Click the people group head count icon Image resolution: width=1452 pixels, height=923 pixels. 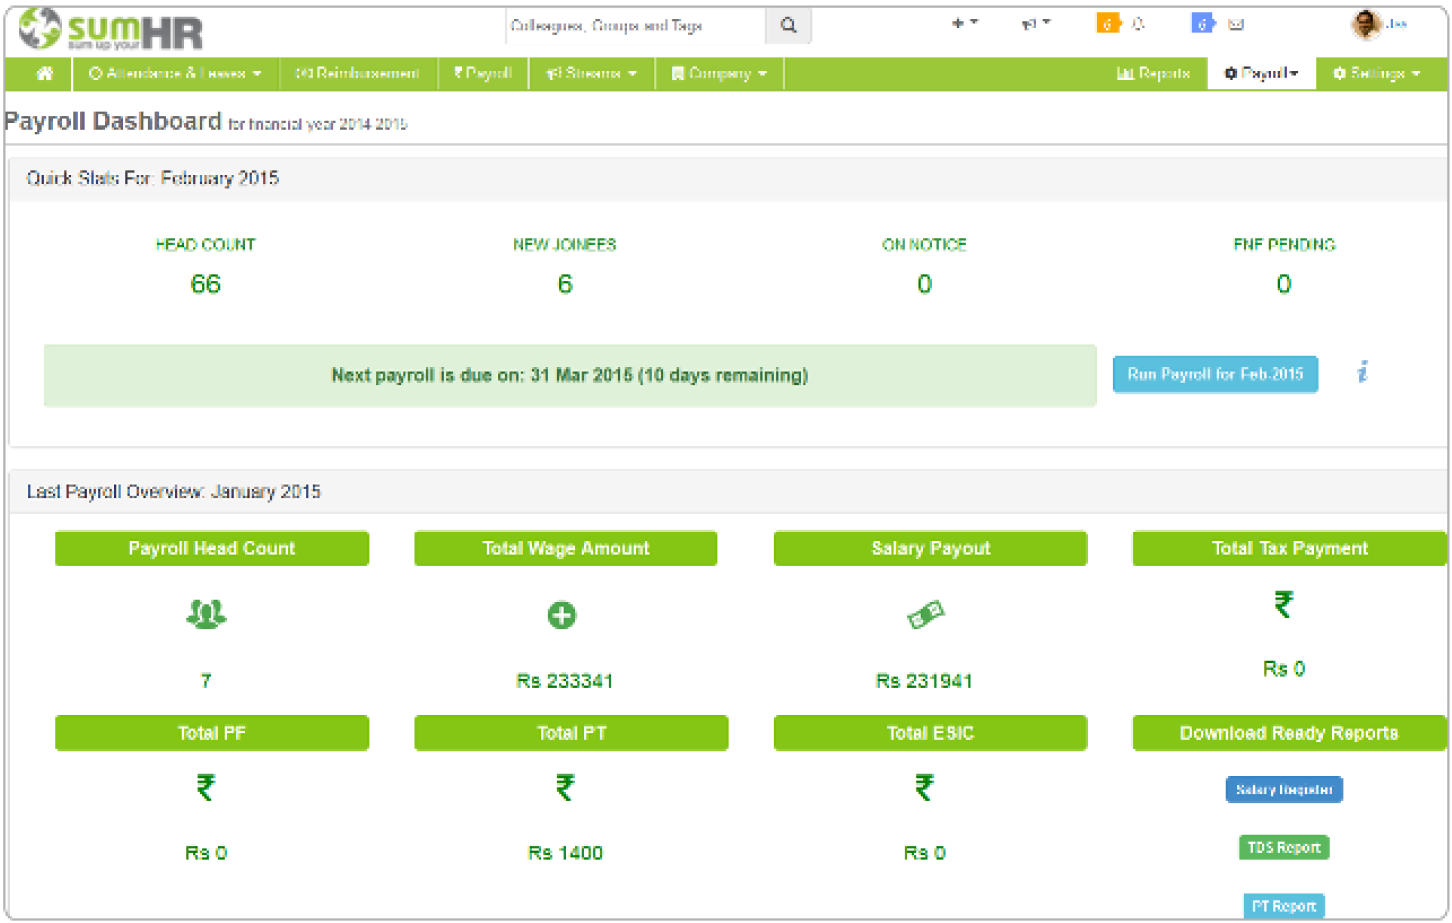tap(206, 614)
